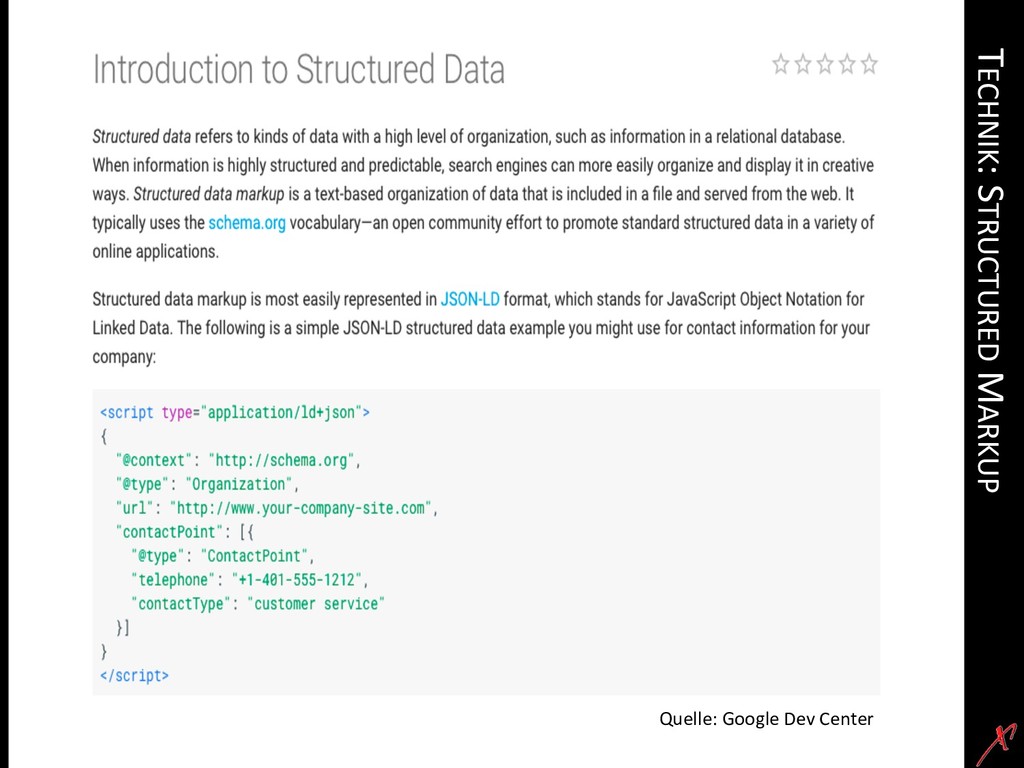Click the red X logo in the corner
This screenshot has width=1024, height=768.
[x=996, y=742]
